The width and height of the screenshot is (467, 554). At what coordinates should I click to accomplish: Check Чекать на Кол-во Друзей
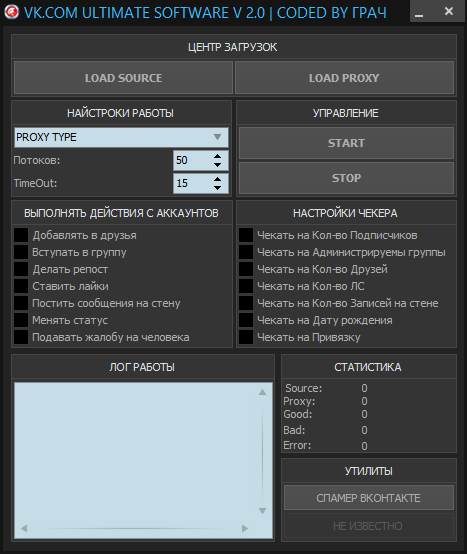pyautogui.click(x=246, y=269)
